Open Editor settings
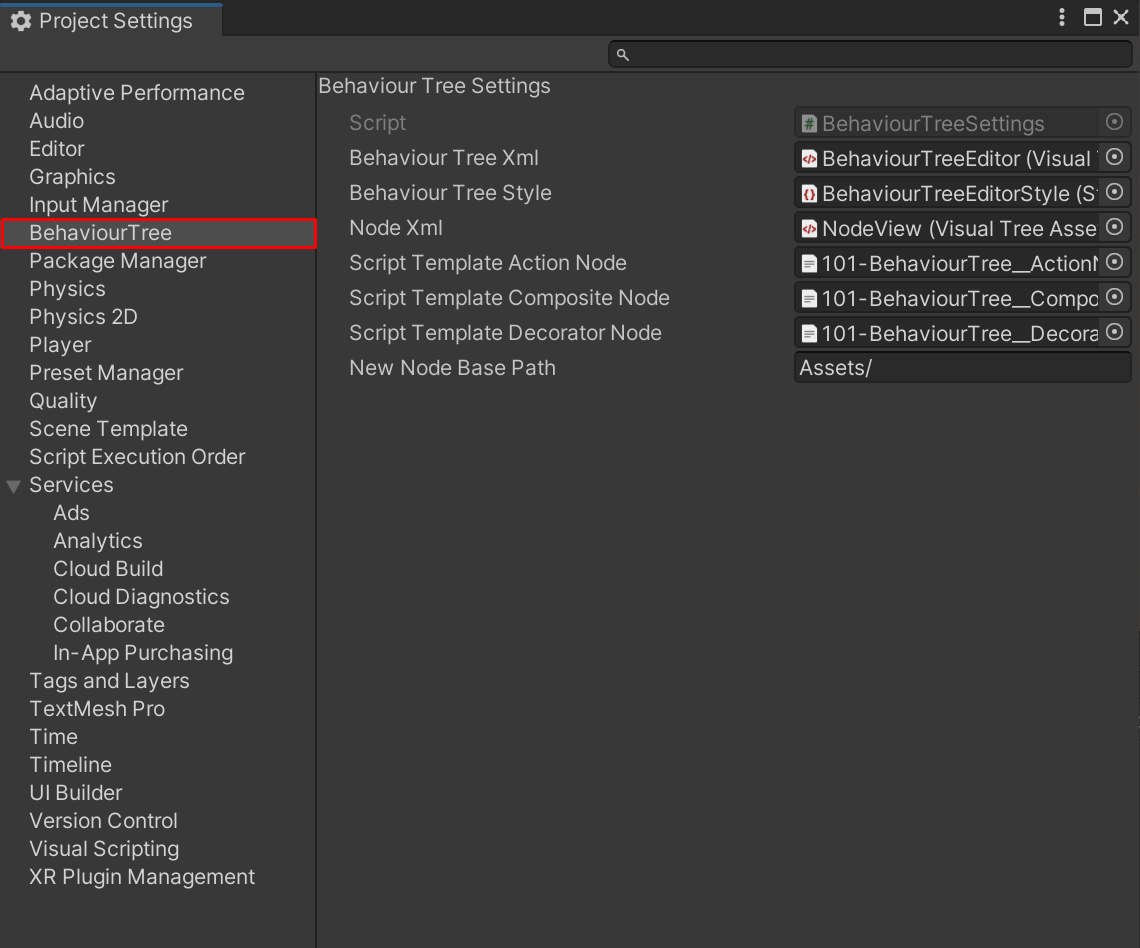The width and height of the screenshot is (1140, 948). (57, 149)
